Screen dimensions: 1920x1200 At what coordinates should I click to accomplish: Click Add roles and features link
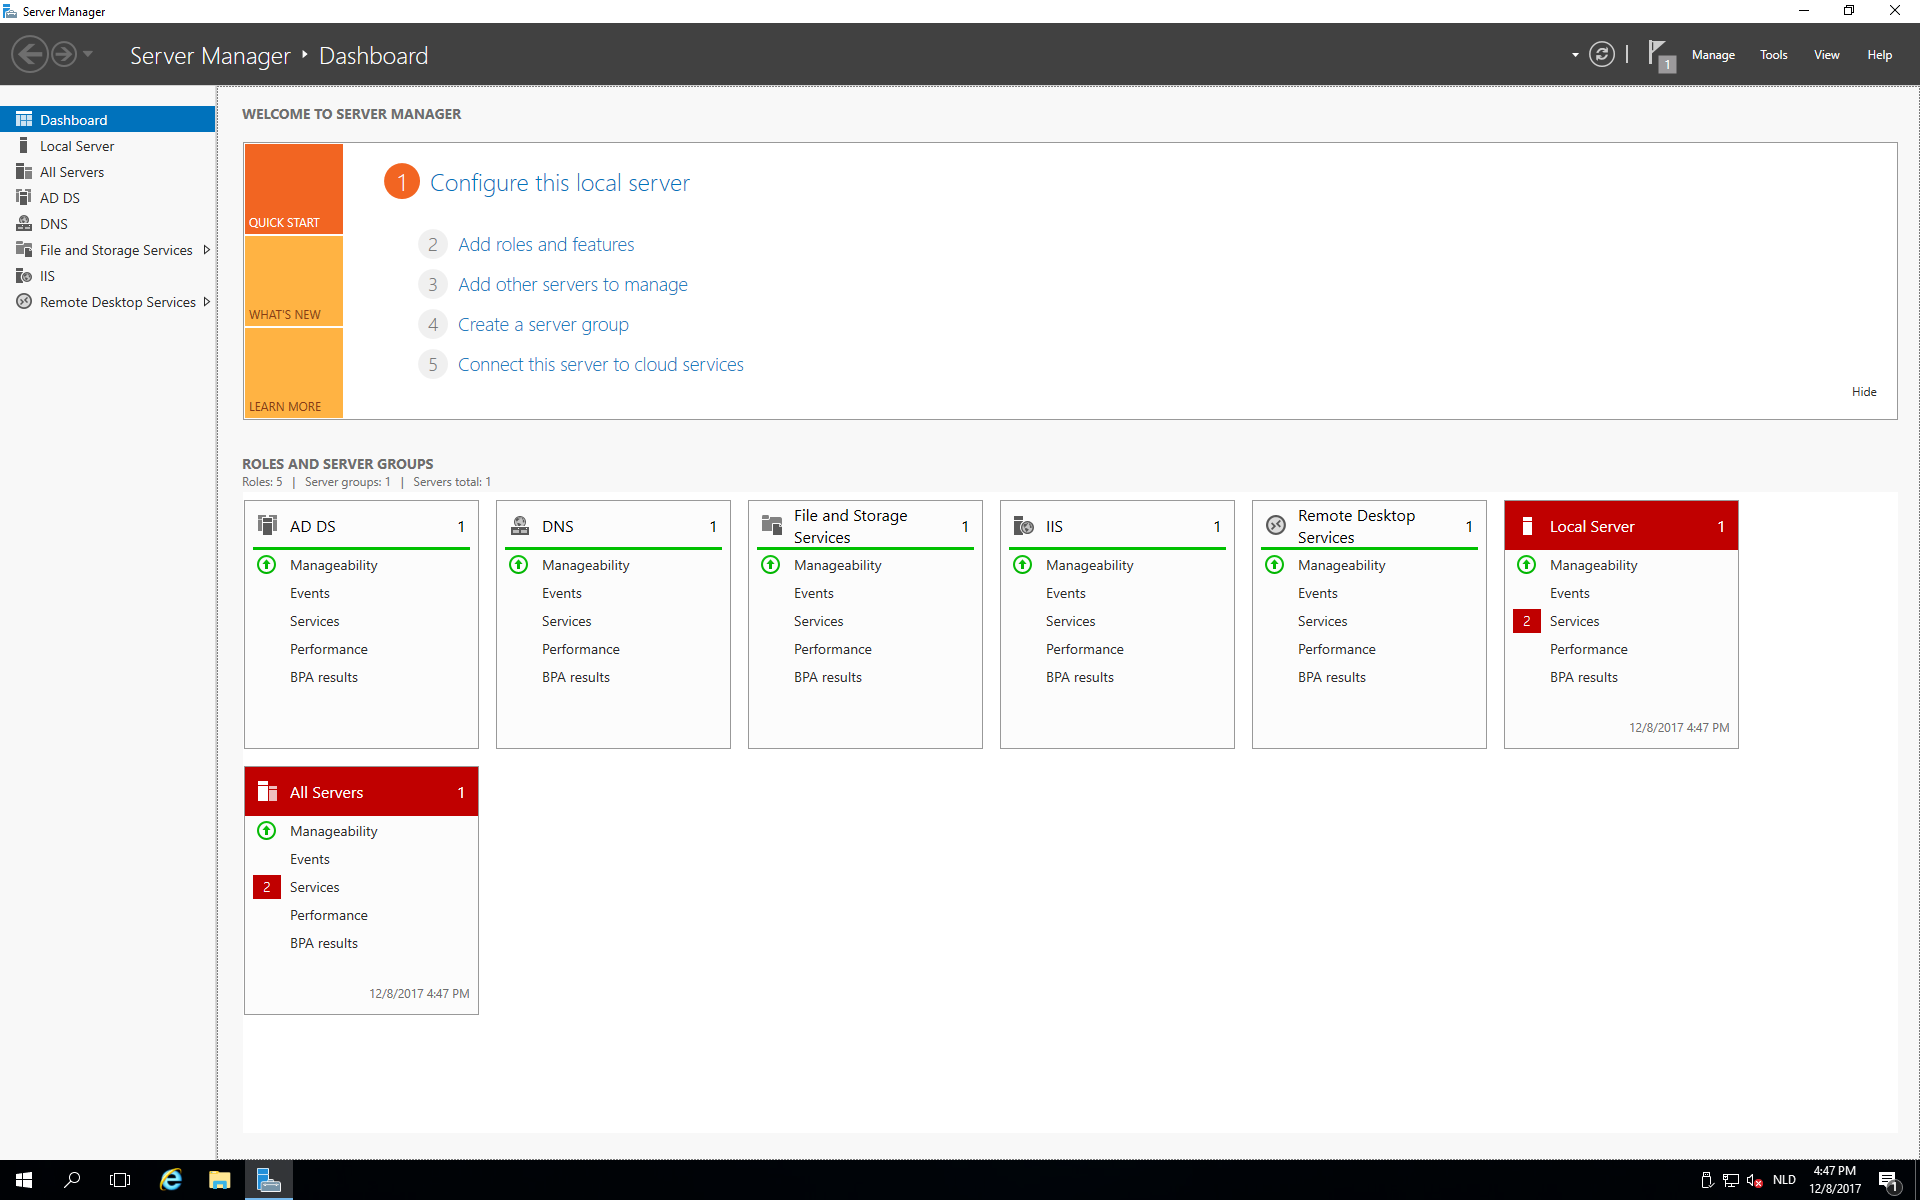tap(545, 245)
